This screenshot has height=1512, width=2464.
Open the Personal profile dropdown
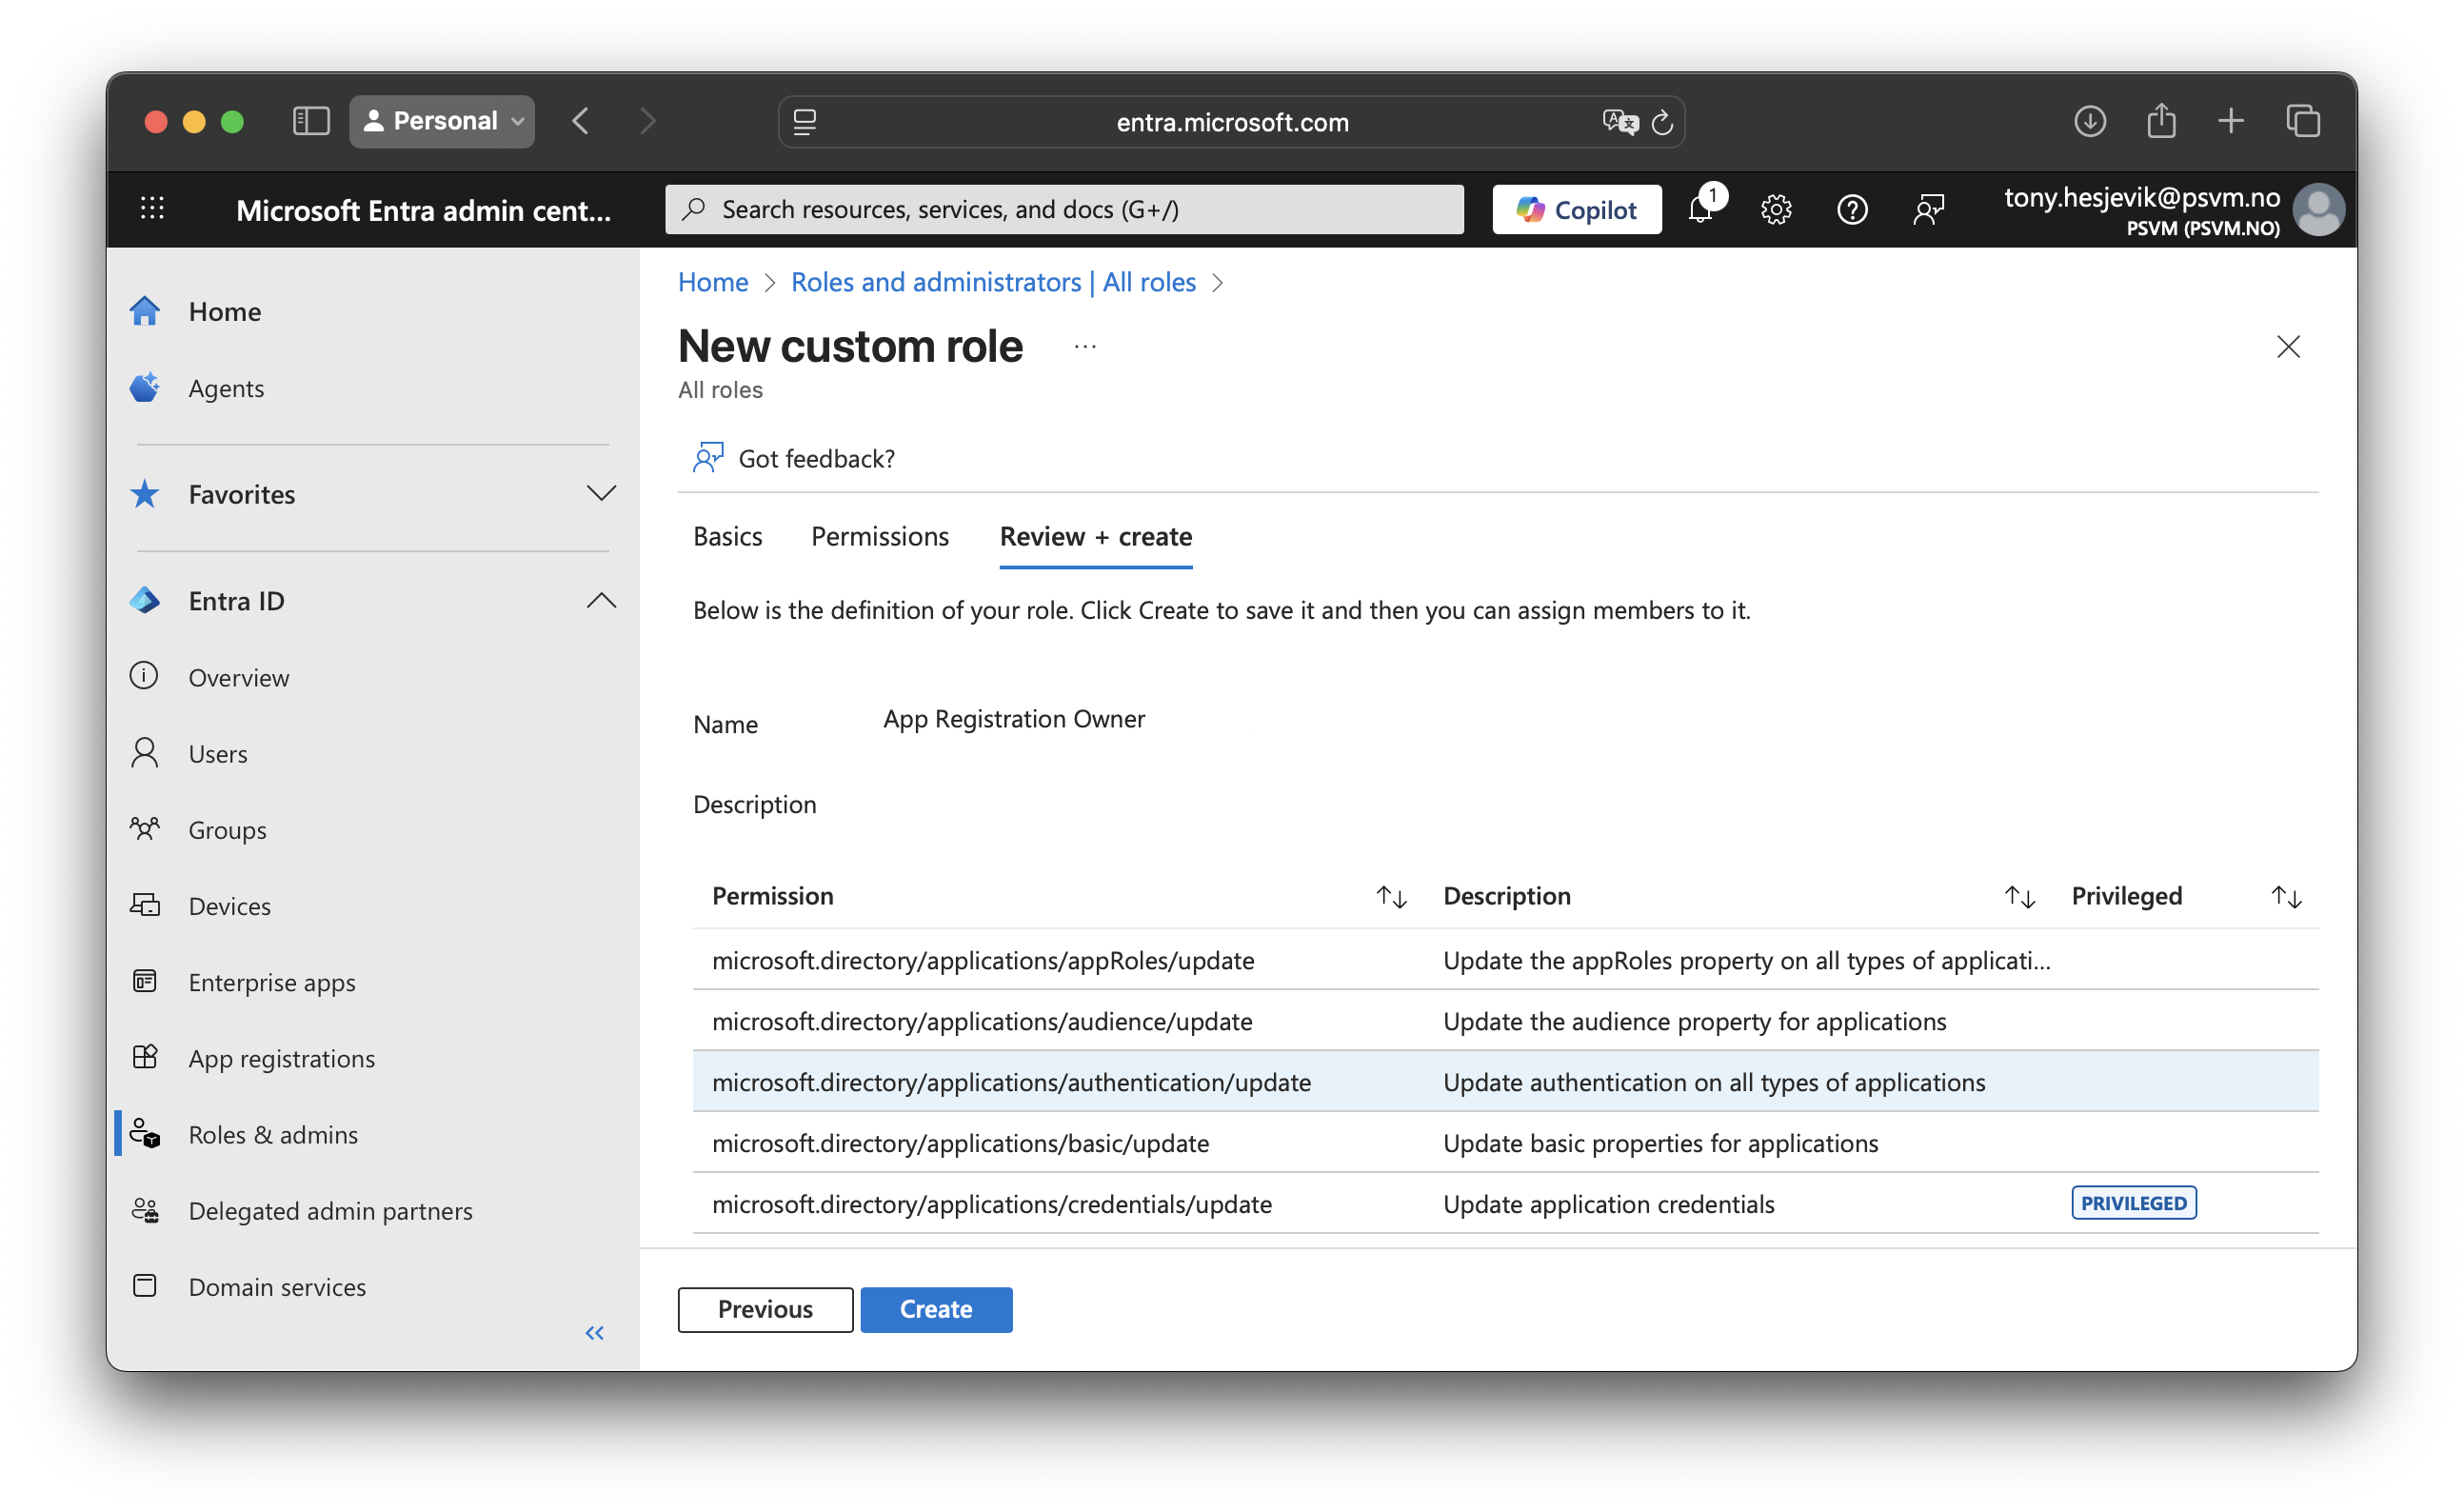point(442,121)
